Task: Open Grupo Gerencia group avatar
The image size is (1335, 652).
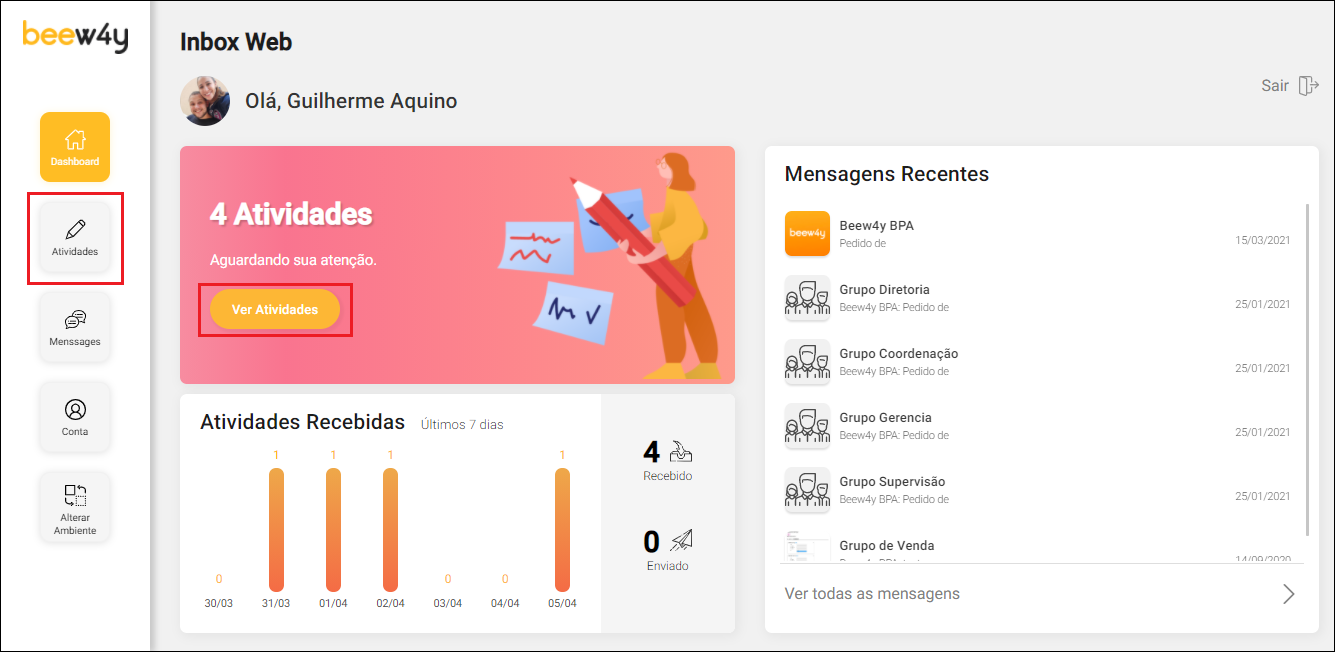Action: 807,426
